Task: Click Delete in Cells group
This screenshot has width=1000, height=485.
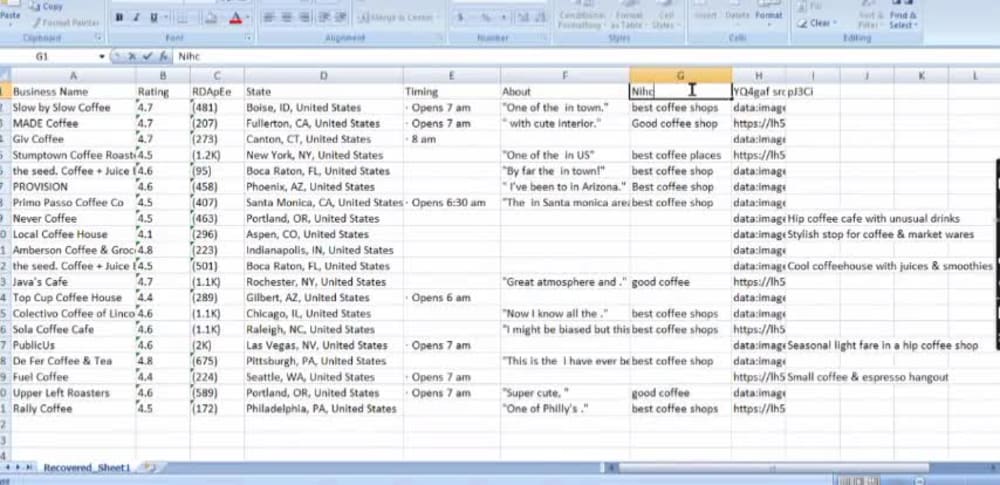Action: tap(737, 15)
